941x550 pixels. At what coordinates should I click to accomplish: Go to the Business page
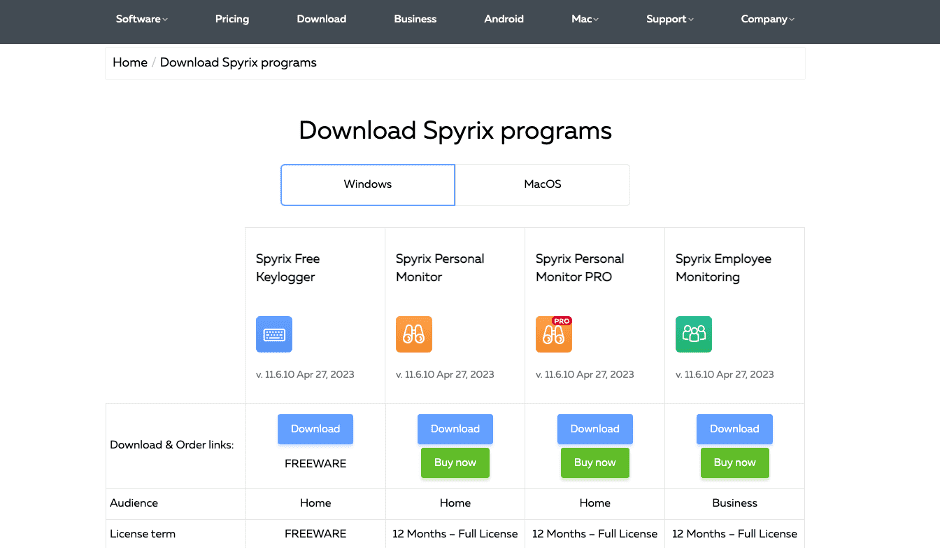(x=415, y=19)
